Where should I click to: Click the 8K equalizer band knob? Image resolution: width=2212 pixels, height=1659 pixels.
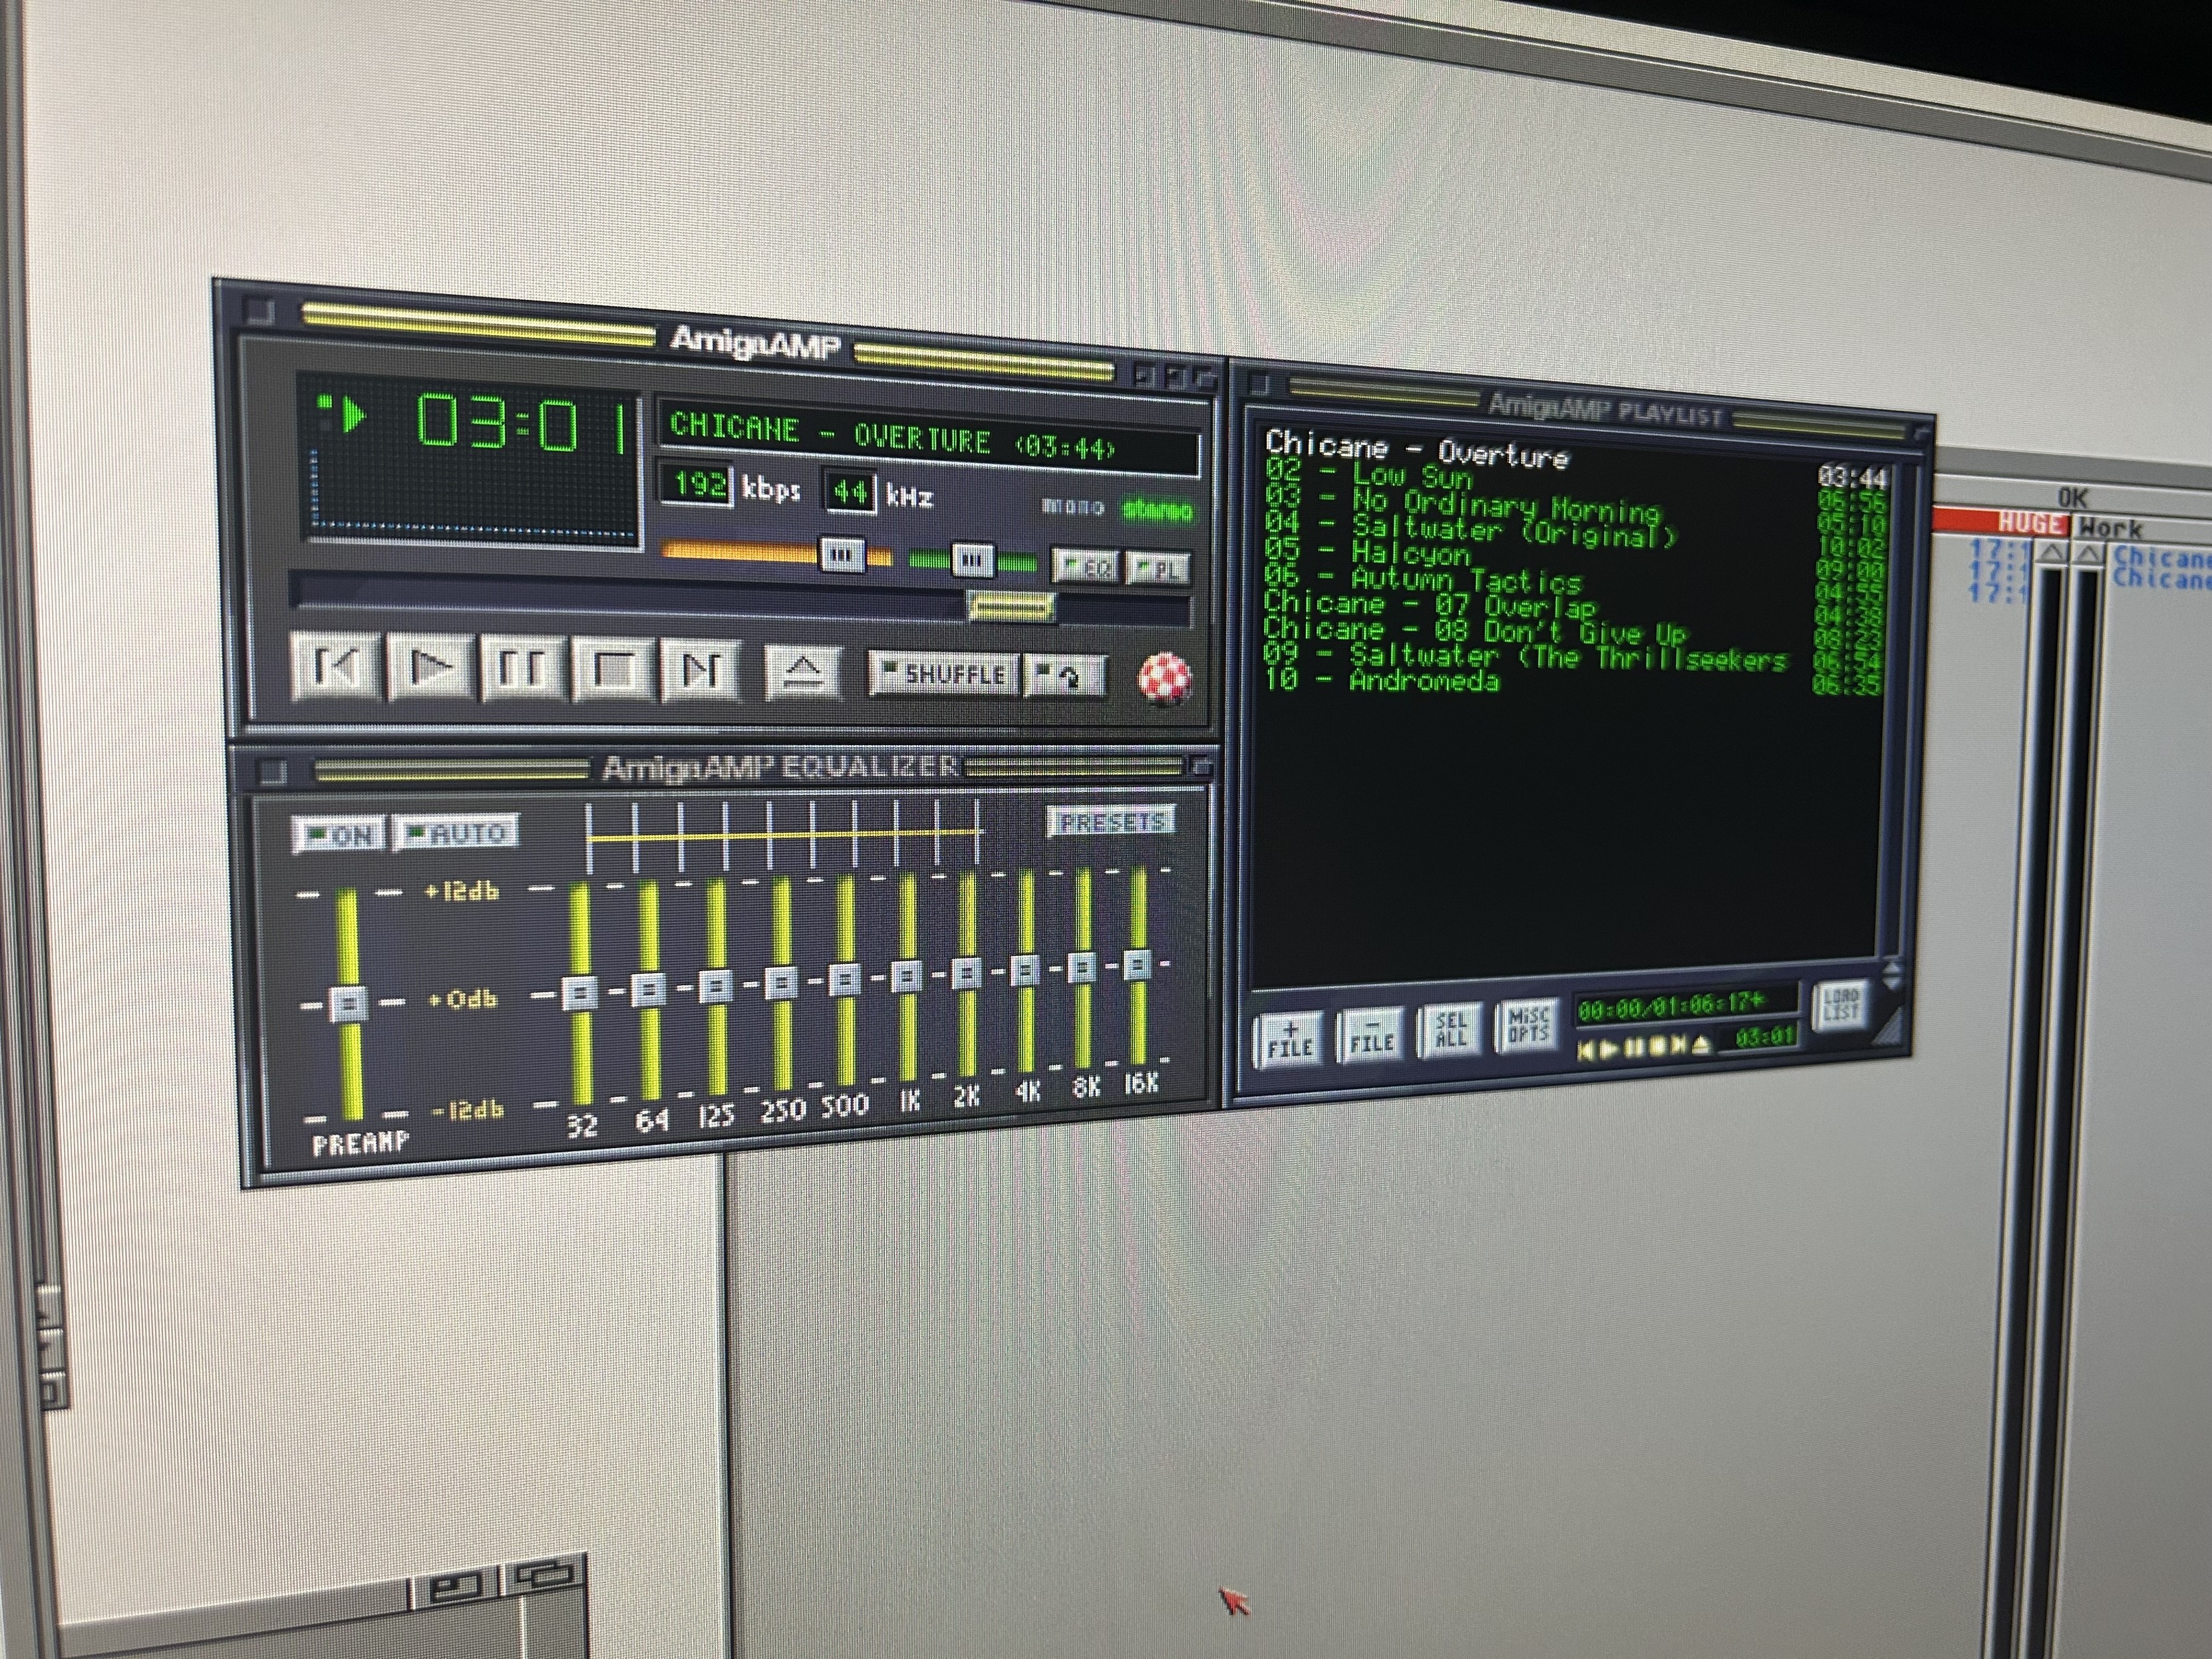pyautogui.click(x=1082, y=967)
